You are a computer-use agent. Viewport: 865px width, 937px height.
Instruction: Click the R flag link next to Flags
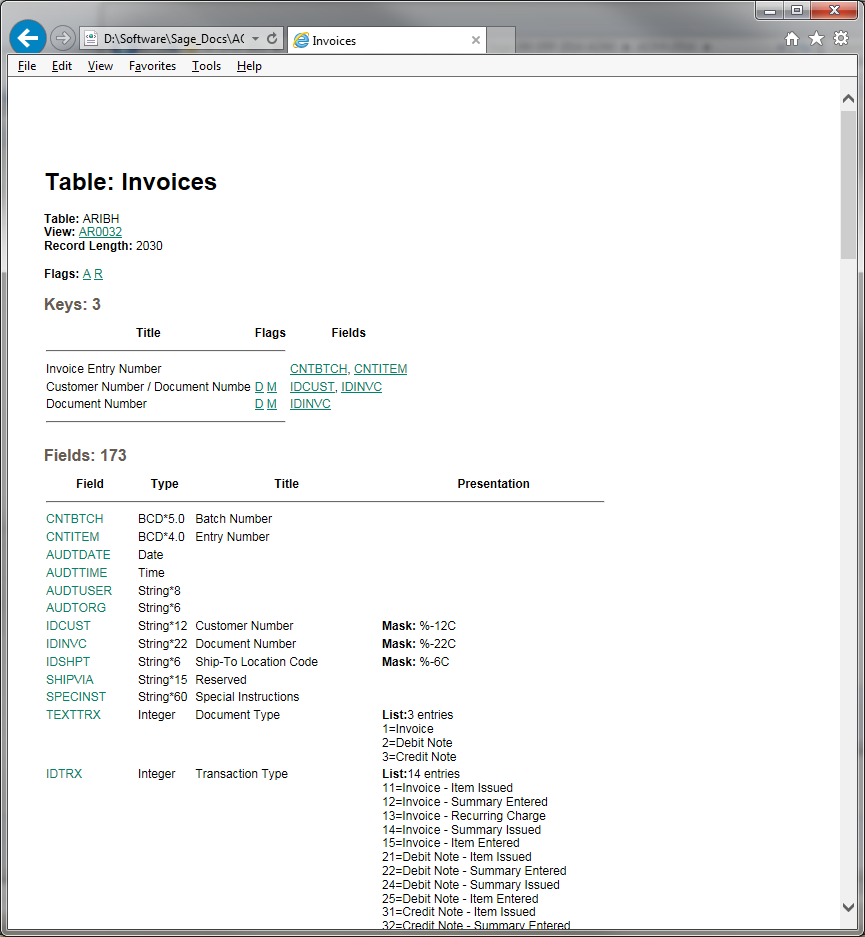(98, 274)
